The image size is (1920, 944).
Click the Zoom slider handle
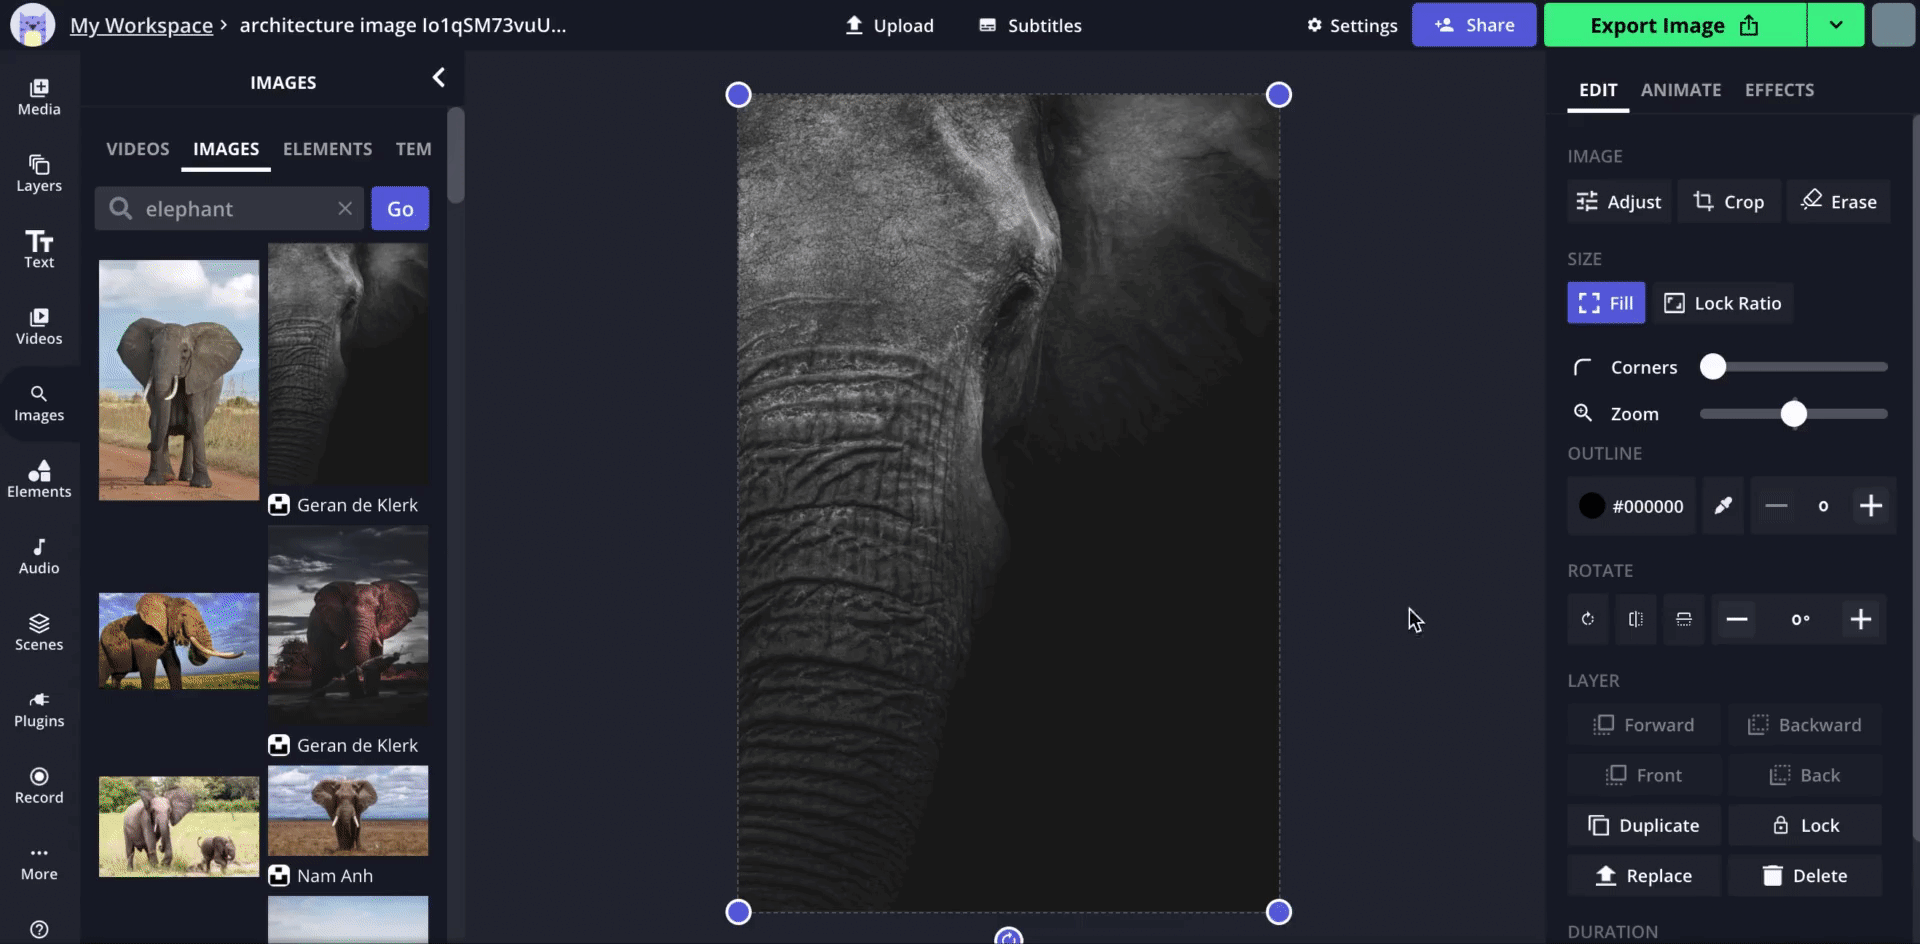pyautogui.click(x=1794, y=414)
